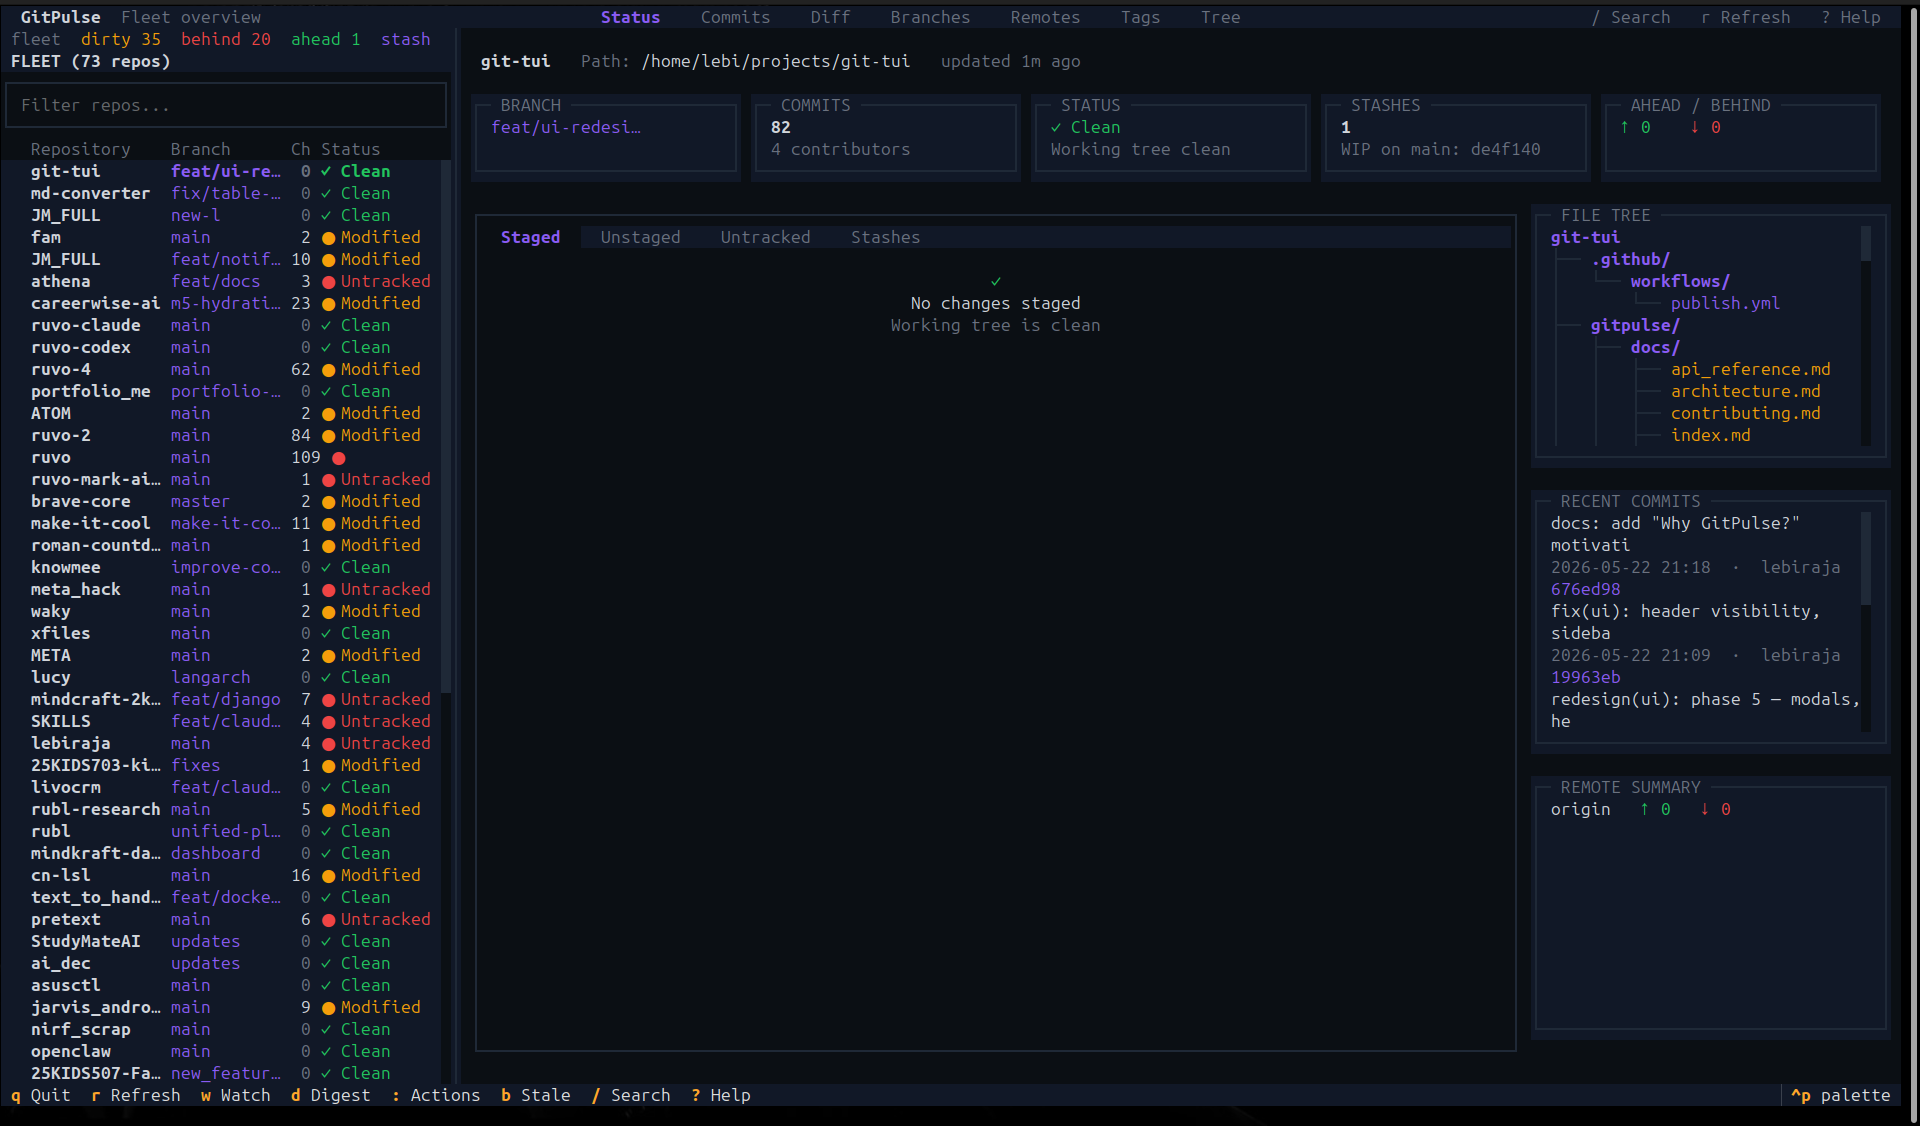Viewport: 1920px width, 1126px height.
Task: Click Refresh in the top bar
Action: click(x=1745, y=17)
